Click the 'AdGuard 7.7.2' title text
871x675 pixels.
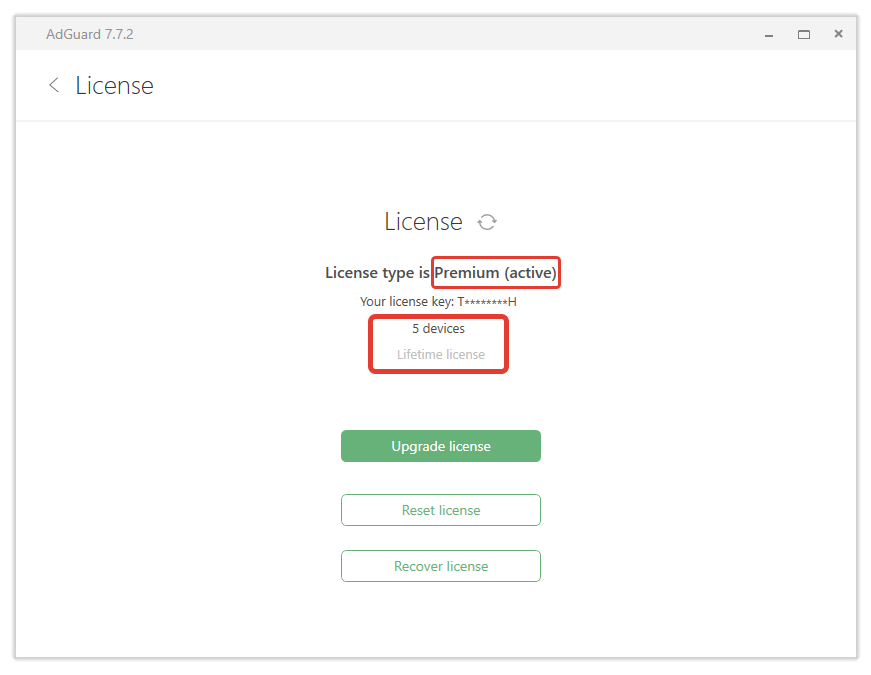tap(89, 34)
